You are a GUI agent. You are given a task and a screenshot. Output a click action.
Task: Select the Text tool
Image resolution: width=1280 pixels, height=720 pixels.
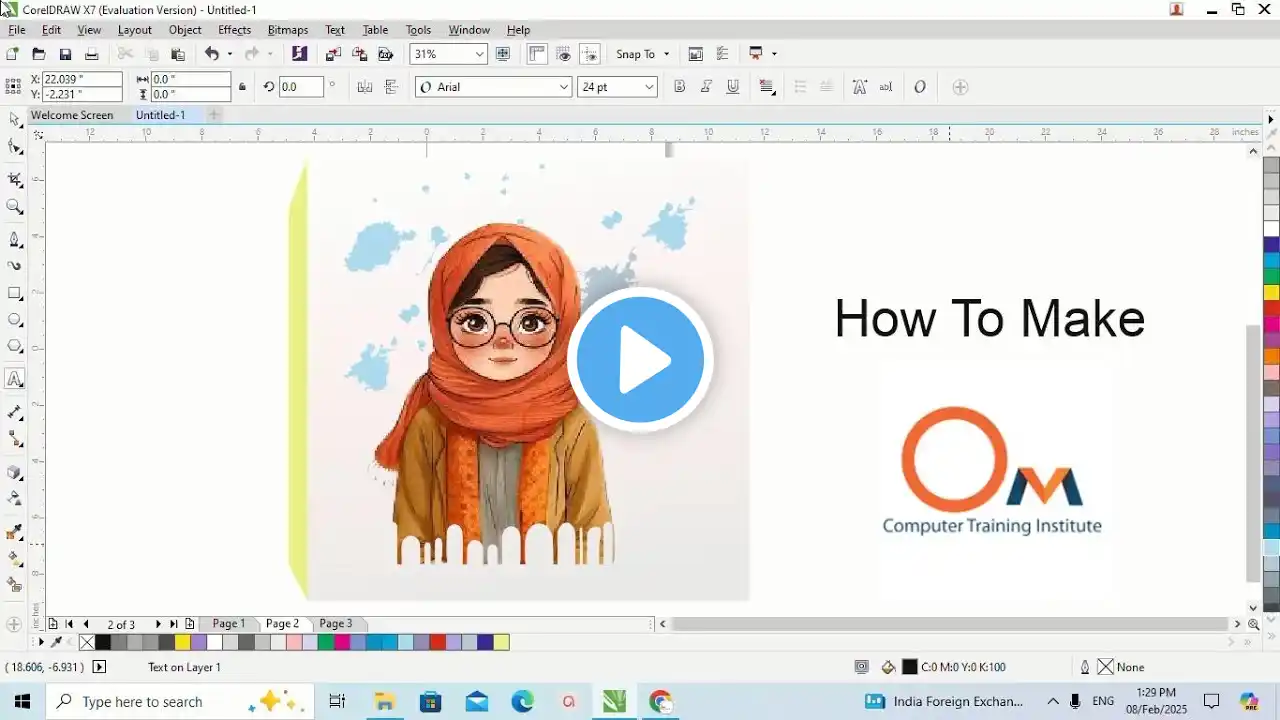[14, 379]
